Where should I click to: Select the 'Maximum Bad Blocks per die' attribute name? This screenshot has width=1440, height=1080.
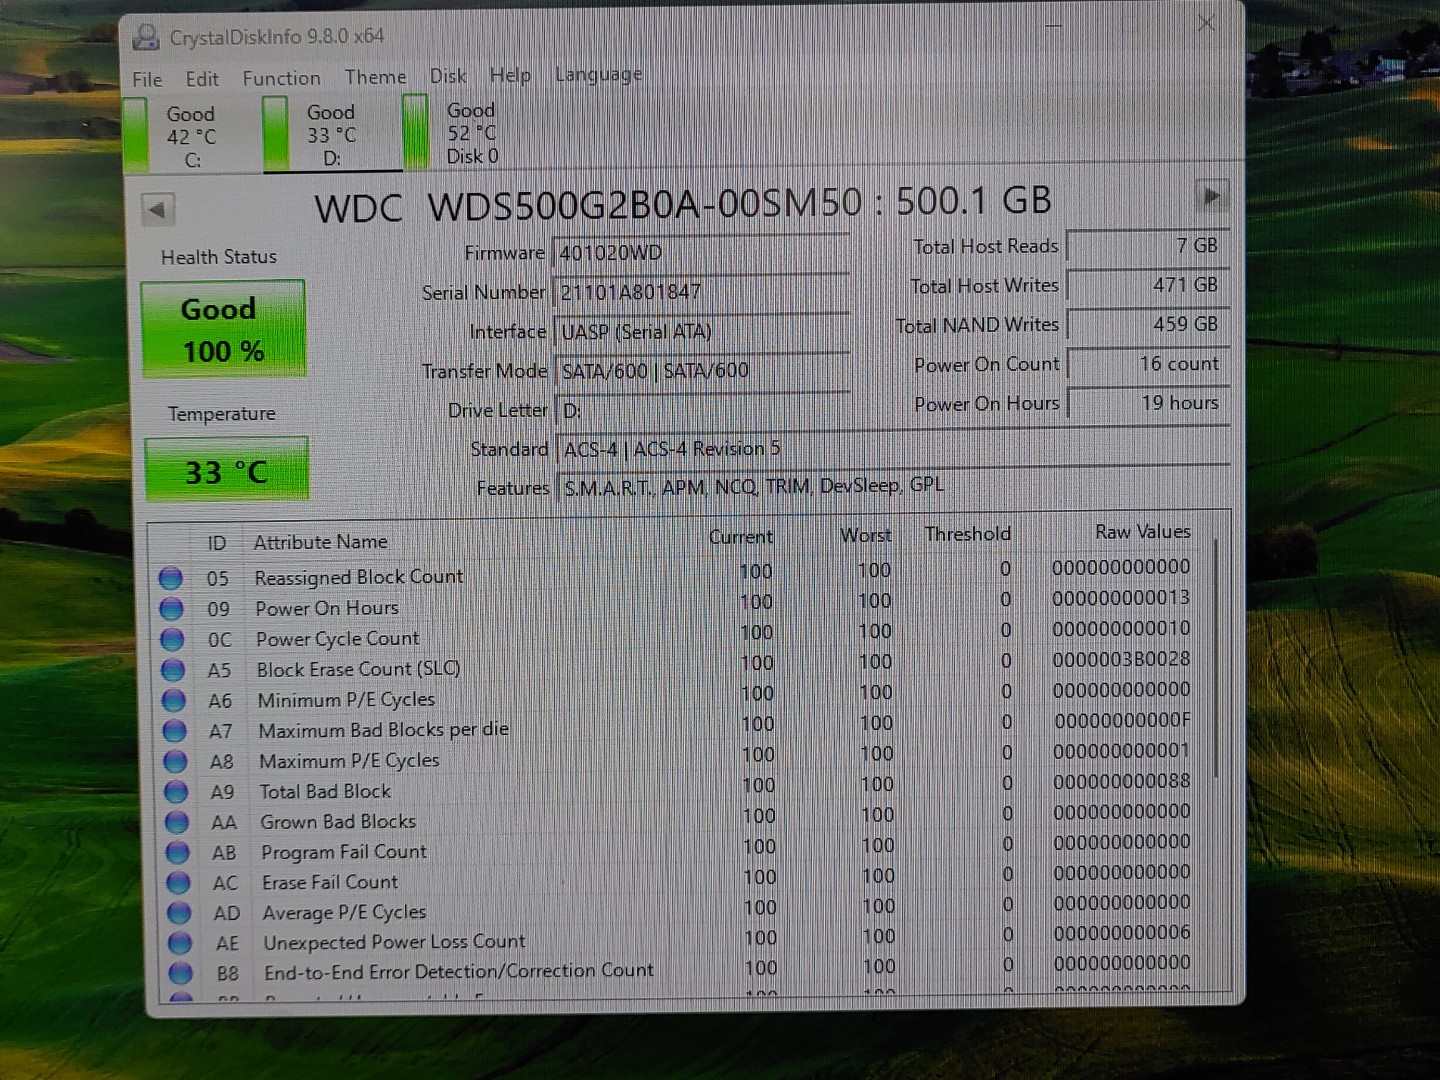point(383,730)
